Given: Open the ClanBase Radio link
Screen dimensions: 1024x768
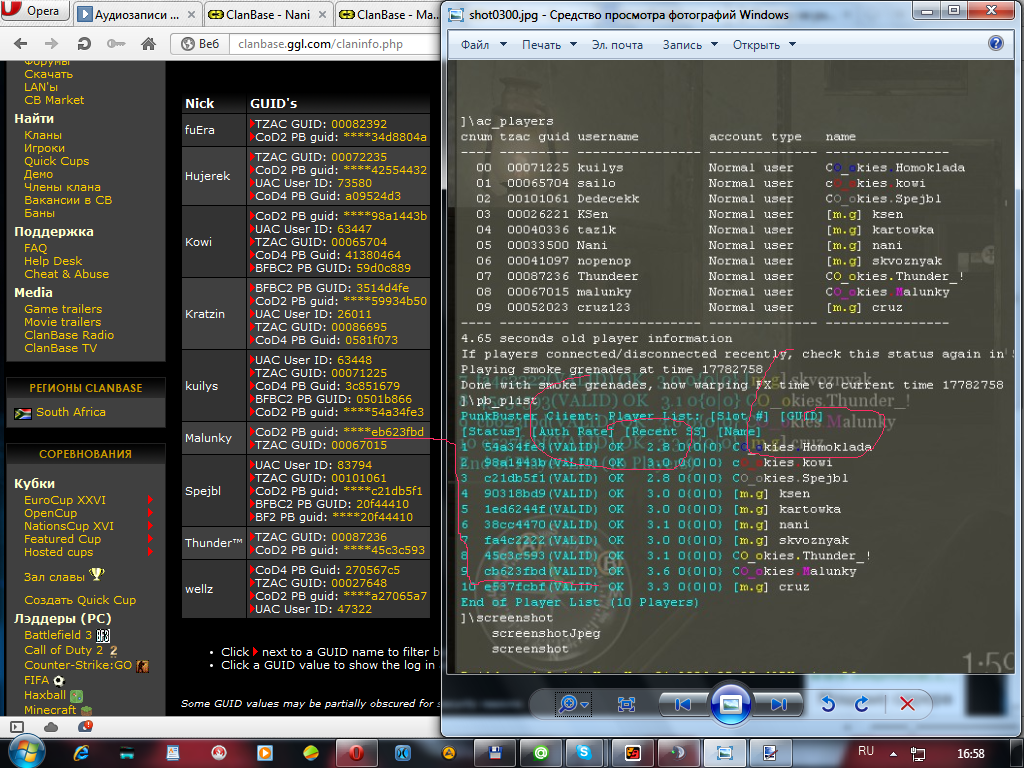Looking at the screenshot, I should point(69,334).
